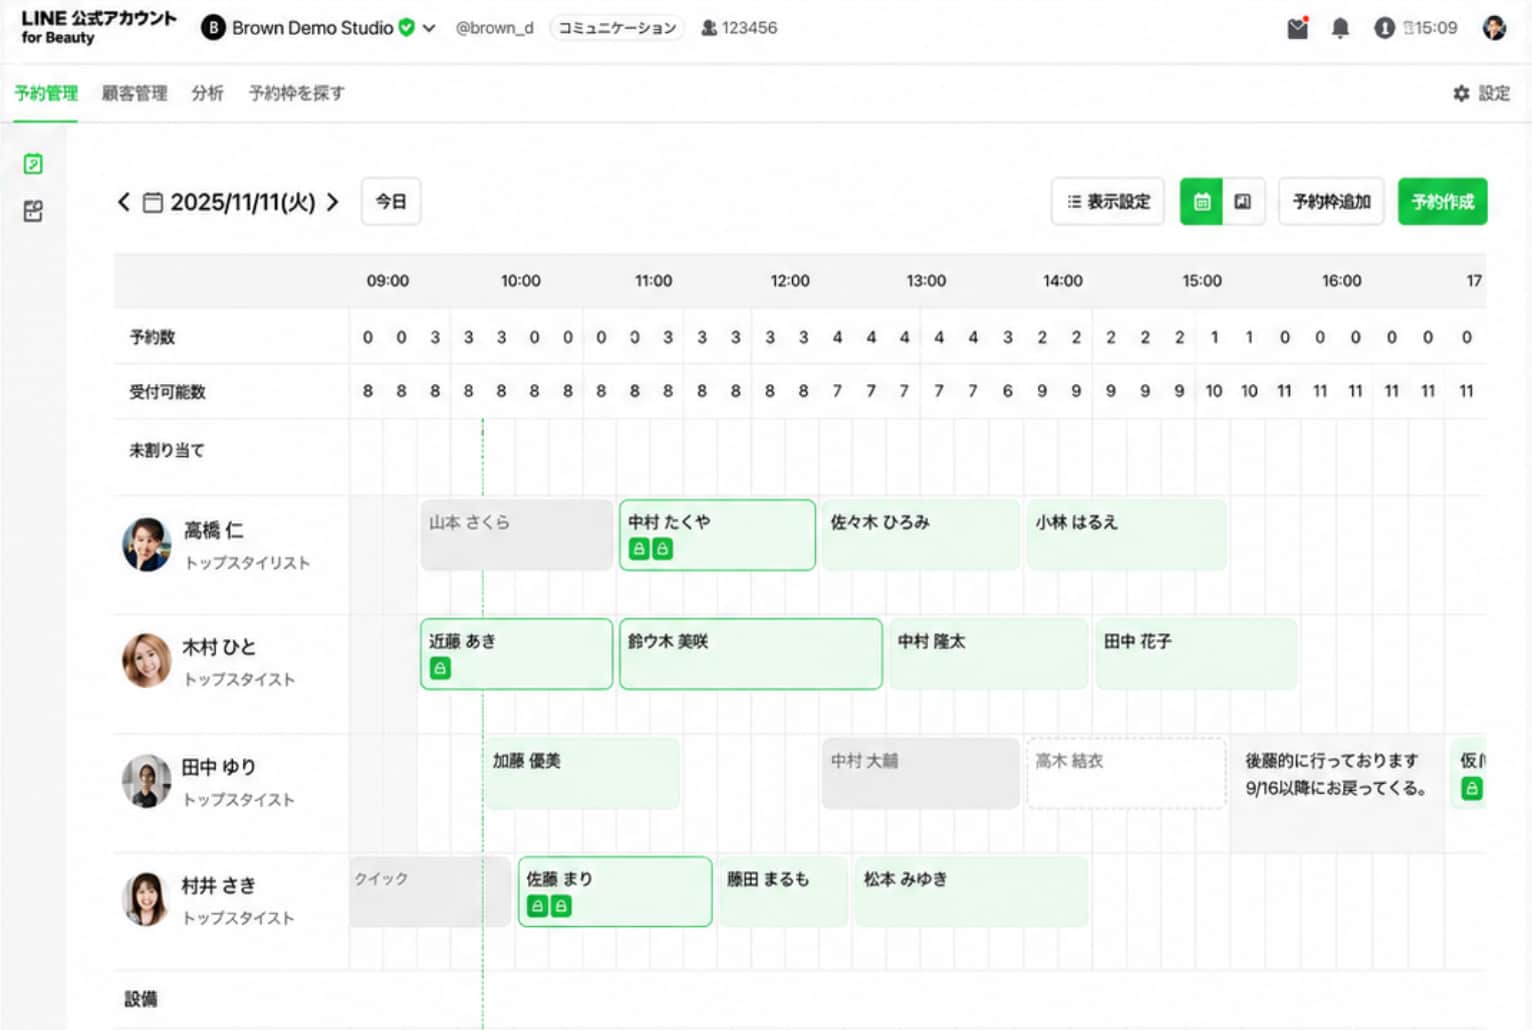Click the コミュニケーション badge
The width and height of the screenshot is (1532, 1030).
point(617,28)
